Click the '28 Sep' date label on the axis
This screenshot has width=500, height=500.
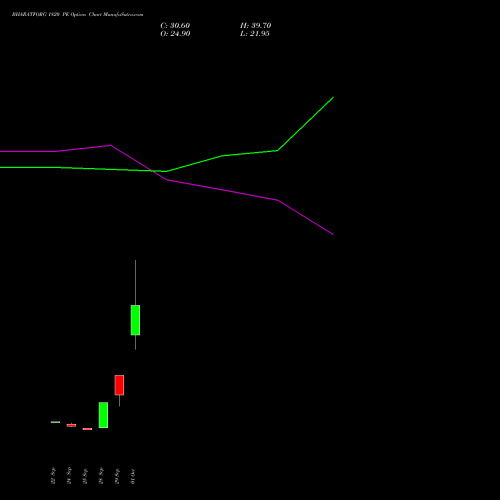click(101, 476)
